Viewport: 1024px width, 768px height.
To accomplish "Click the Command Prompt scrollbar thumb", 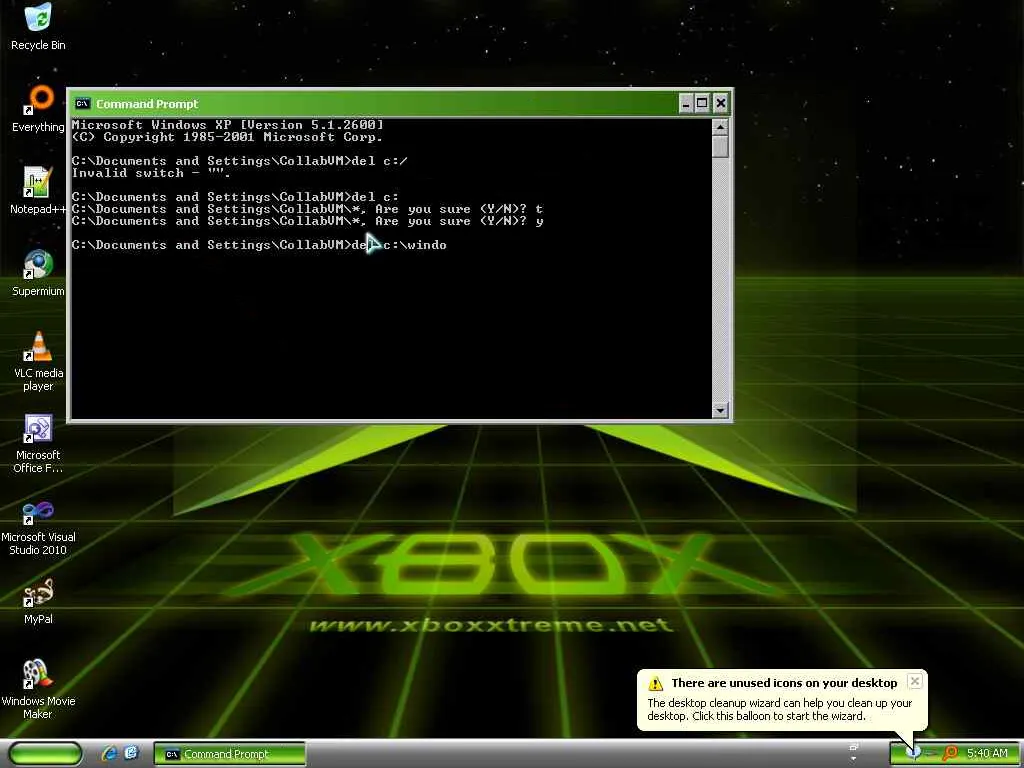I will (x=720, y=146).
